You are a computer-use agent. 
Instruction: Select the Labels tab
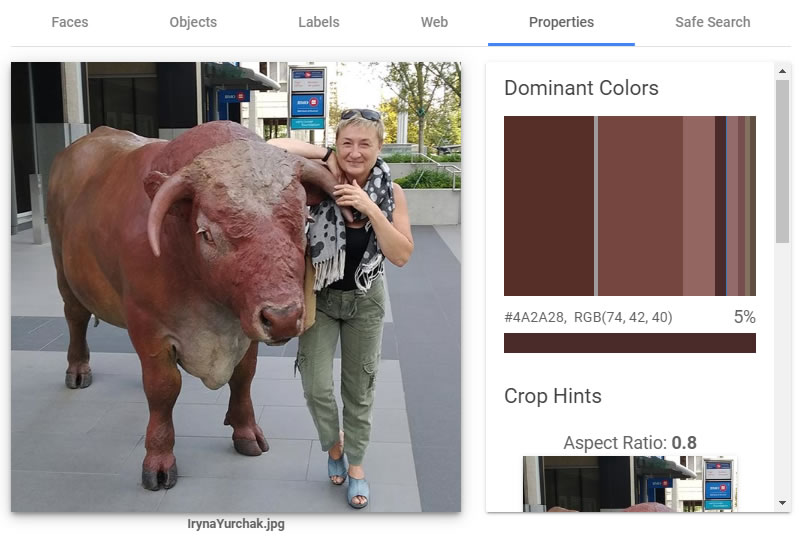tap(319, 22)
